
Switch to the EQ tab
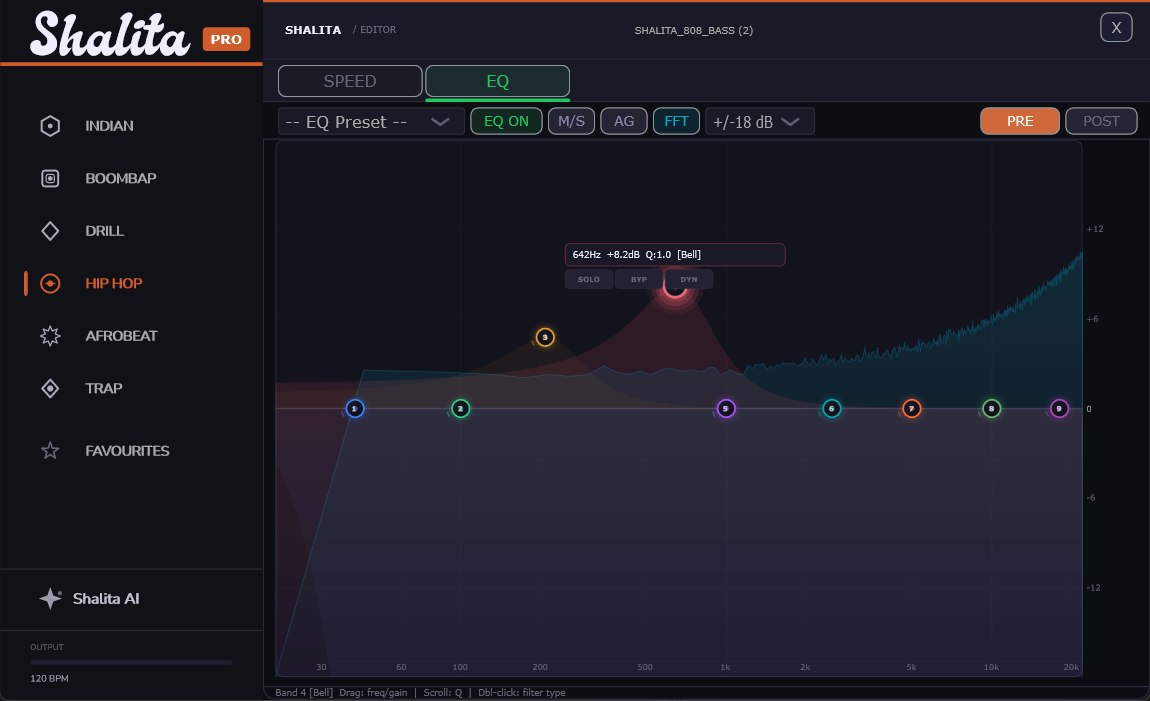tap(497, 81)
